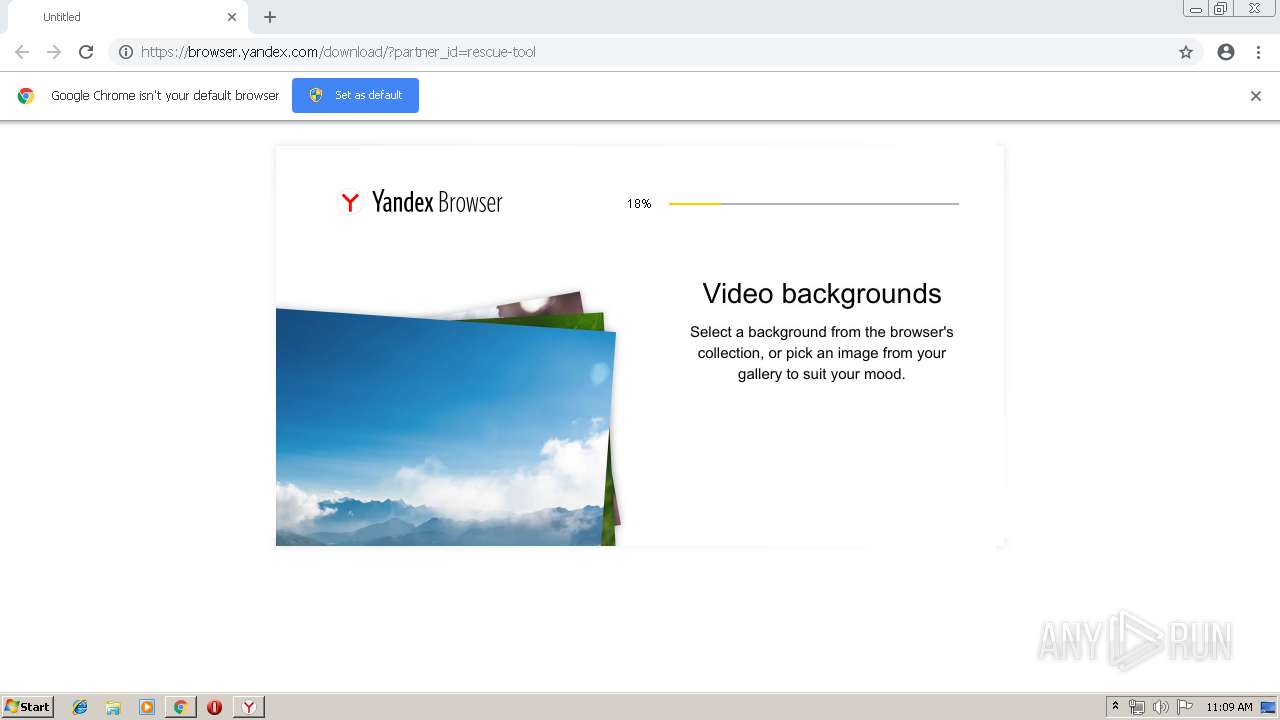Image resolution: width=1280 pixels, height=720 pixels.
Task: Open Windows Explorer folder from taskbar
Action: (x=113, y=707)
